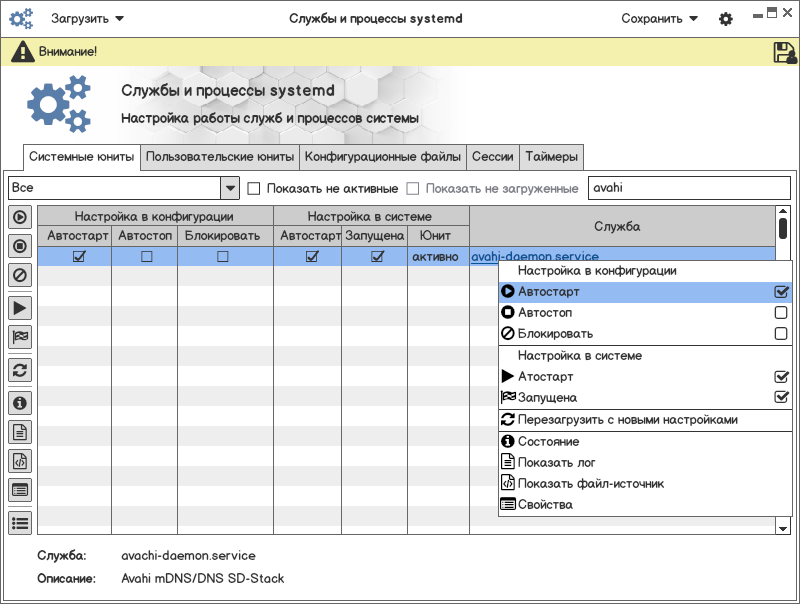Click the properties list icon at toolbar bottom
Viewport: 800px width, 604px height.
(20, 490)
